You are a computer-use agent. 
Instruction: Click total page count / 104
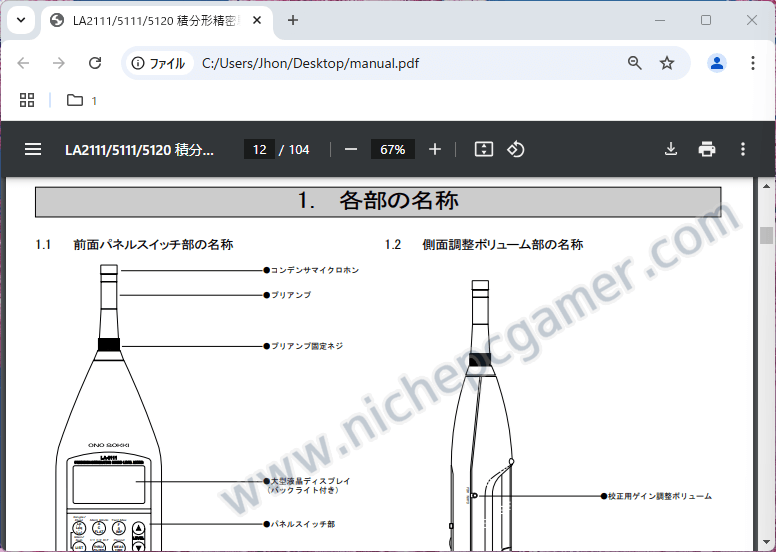coord(294,150)
